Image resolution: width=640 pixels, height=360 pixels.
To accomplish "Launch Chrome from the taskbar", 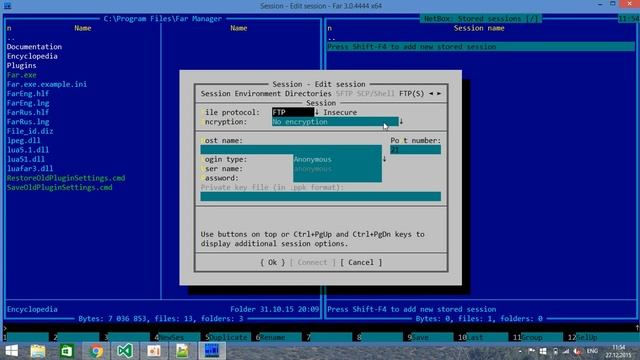I will [96, 351].
